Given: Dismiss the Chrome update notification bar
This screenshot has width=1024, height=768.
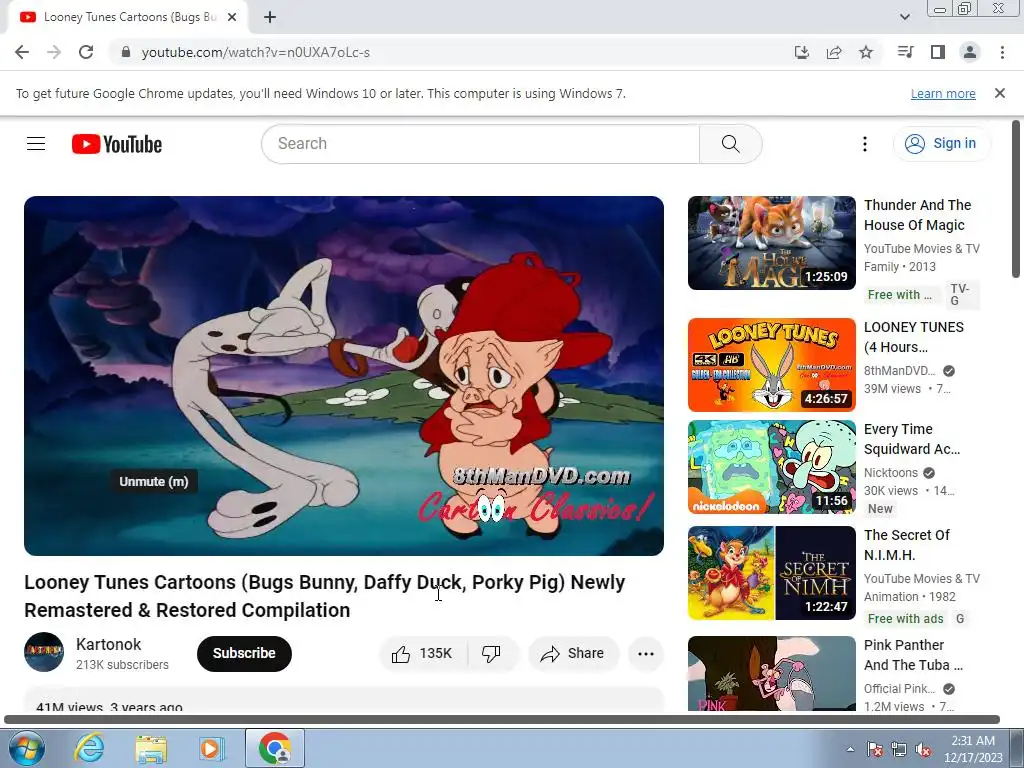Looking at the screenshot, I should (1000, 93).
